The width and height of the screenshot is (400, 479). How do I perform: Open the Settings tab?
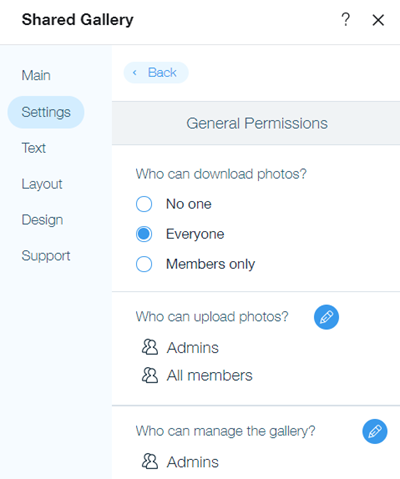click(46, 112)
